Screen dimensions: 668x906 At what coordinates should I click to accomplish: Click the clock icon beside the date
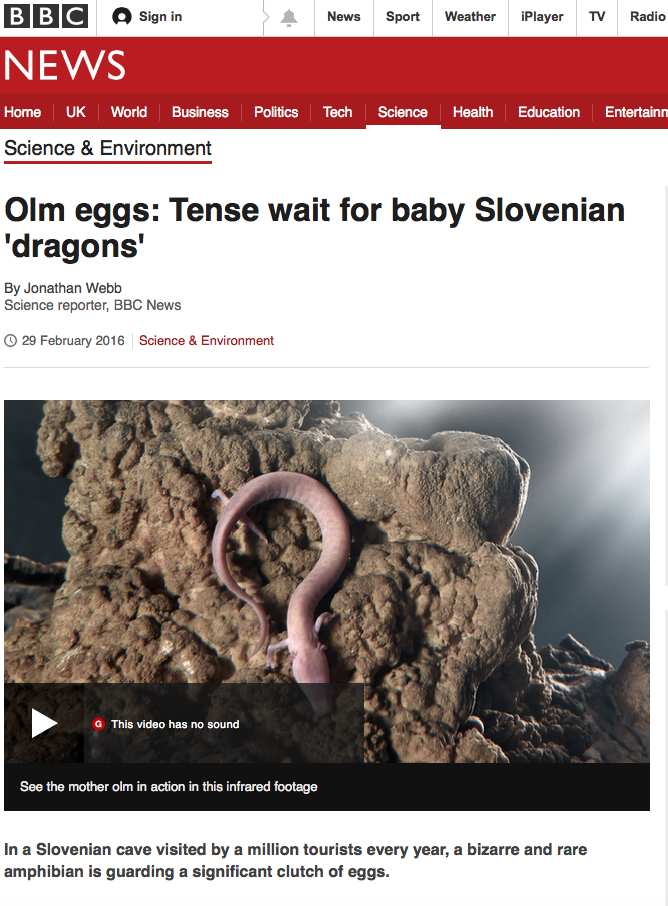click(x=10, y=340)
